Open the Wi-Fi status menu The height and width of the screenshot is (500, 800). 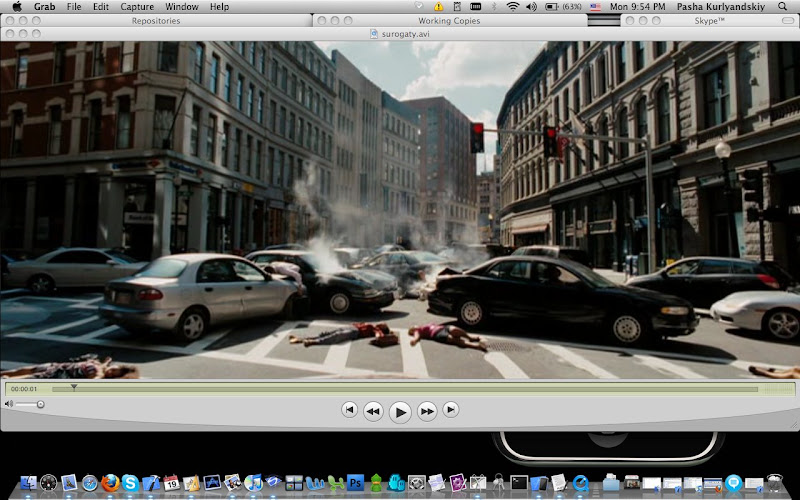513,6
